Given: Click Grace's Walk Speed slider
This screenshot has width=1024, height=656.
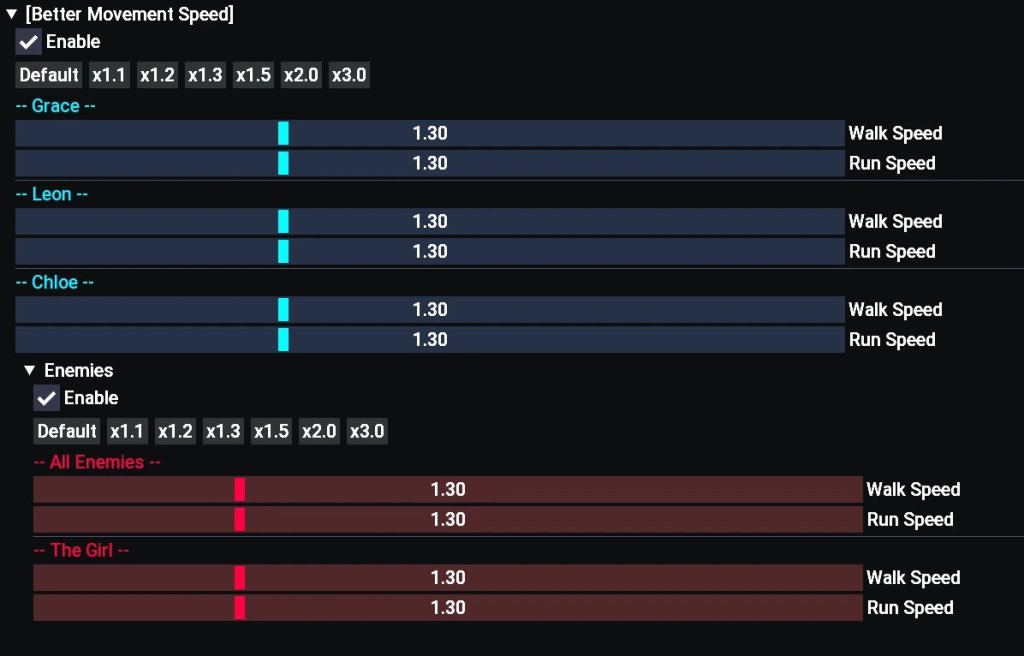Looking at the screenshot, I should (x=430, y=134).
